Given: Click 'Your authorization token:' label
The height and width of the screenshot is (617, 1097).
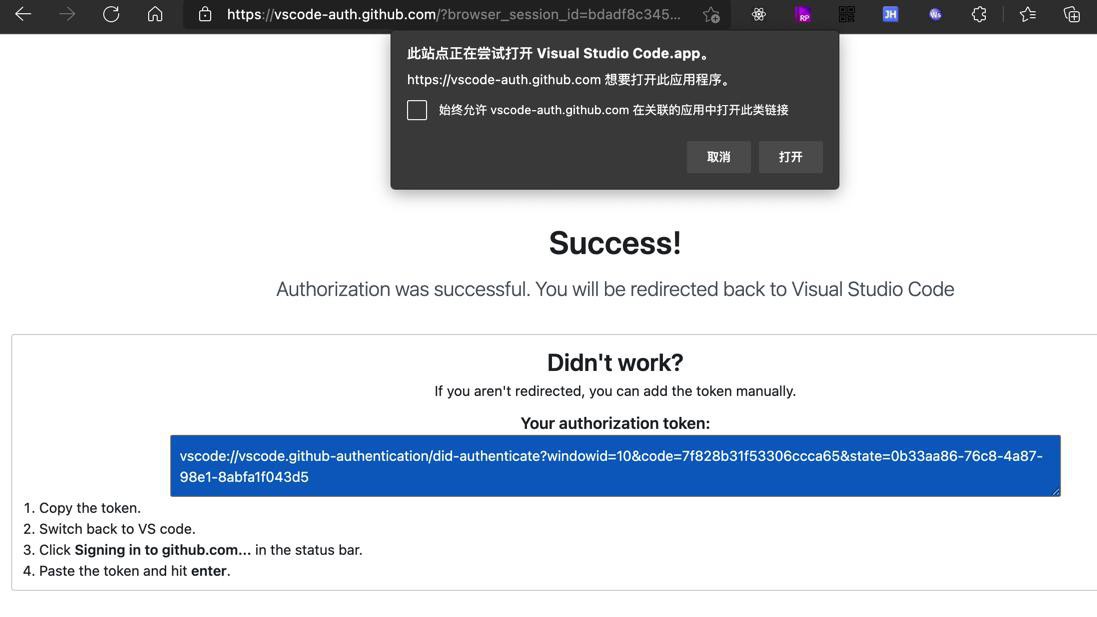Looking at the screenshot, I should coord(615,423).
